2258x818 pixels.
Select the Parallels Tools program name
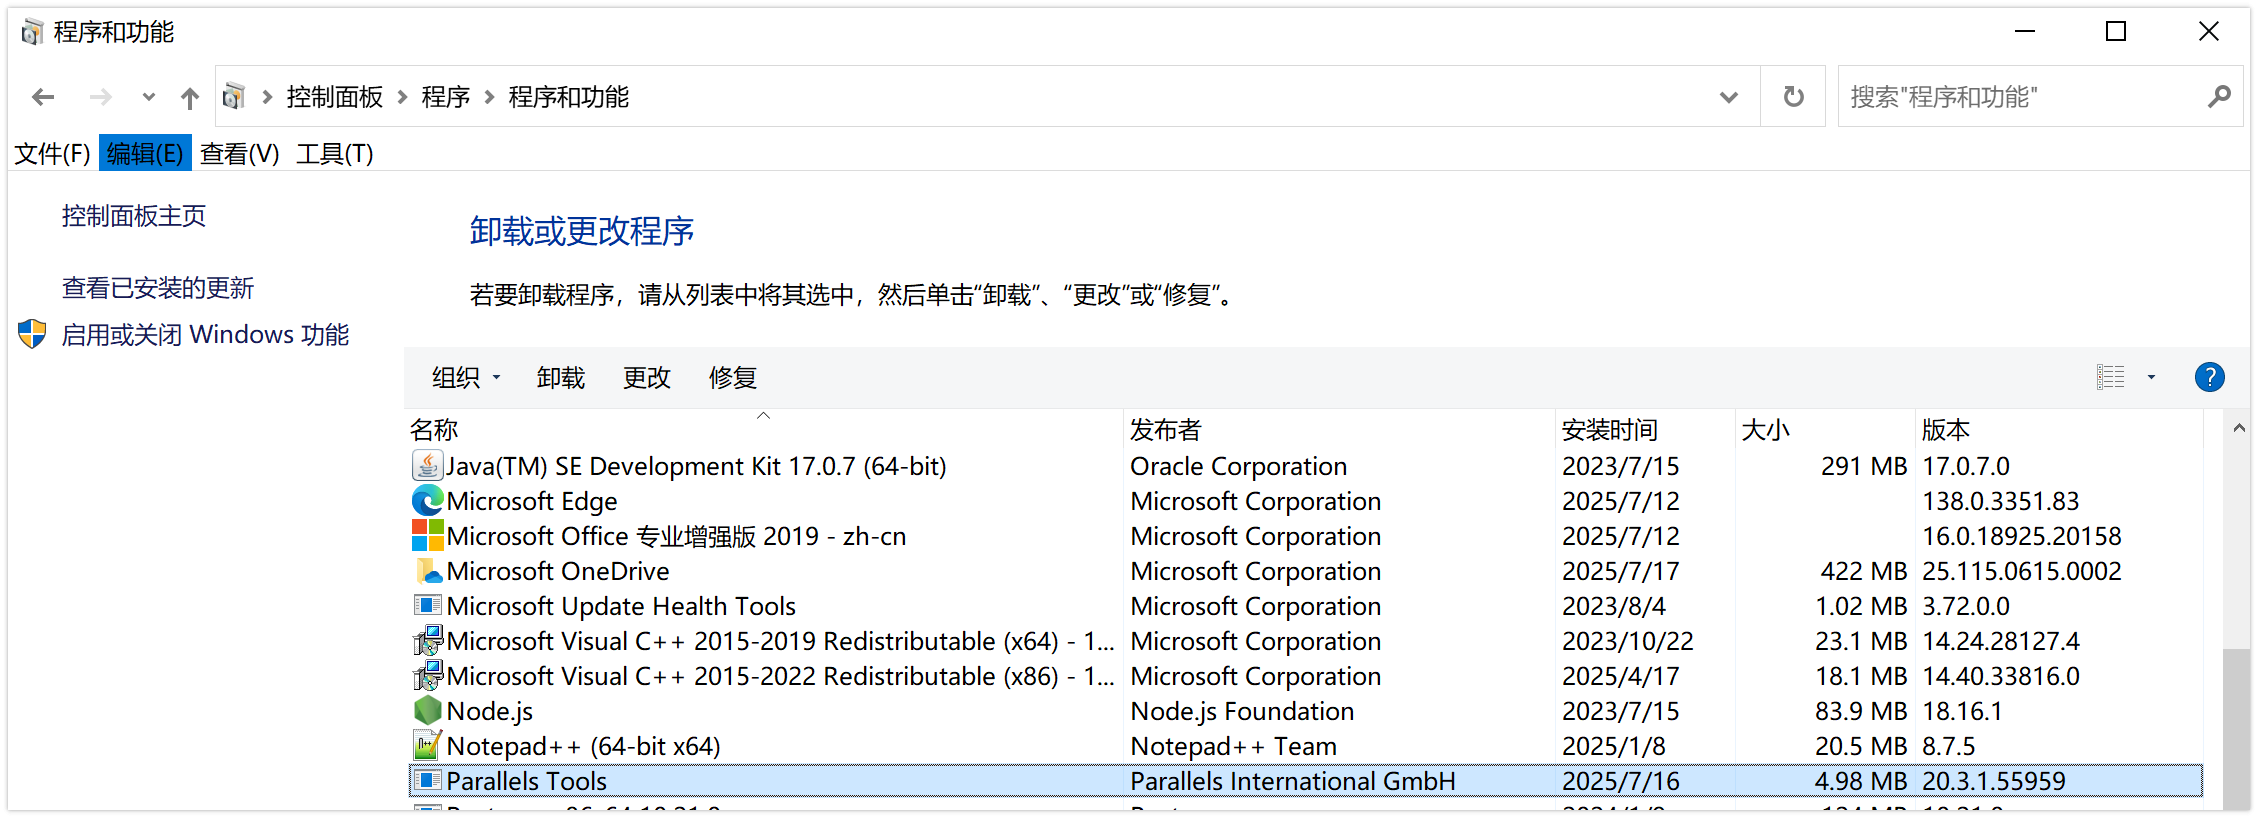coord(527,781)
